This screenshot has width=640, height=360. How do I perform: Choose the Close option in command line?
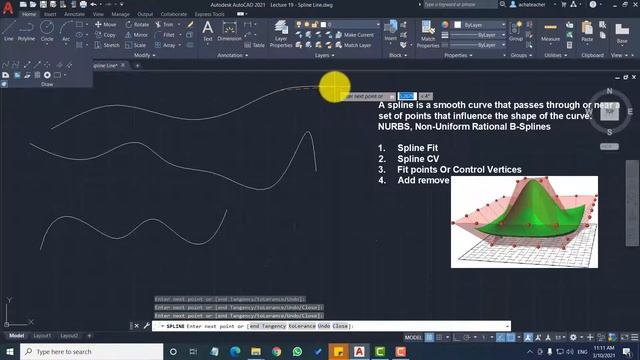coord(340,326)
